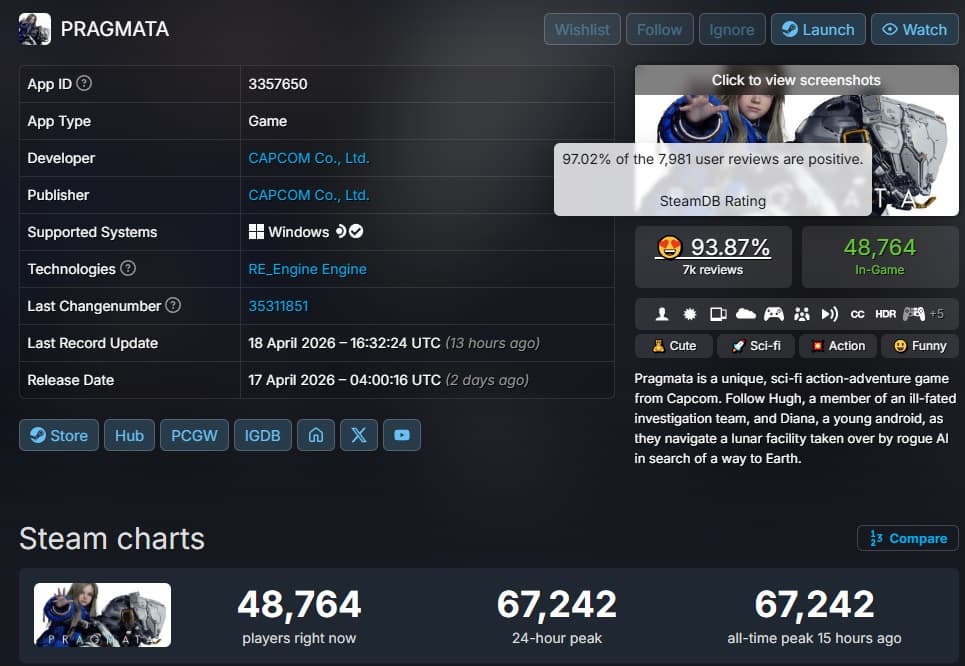965x666 pixels.
Task: Open the IGDB link button
Action: coord(263,435)
